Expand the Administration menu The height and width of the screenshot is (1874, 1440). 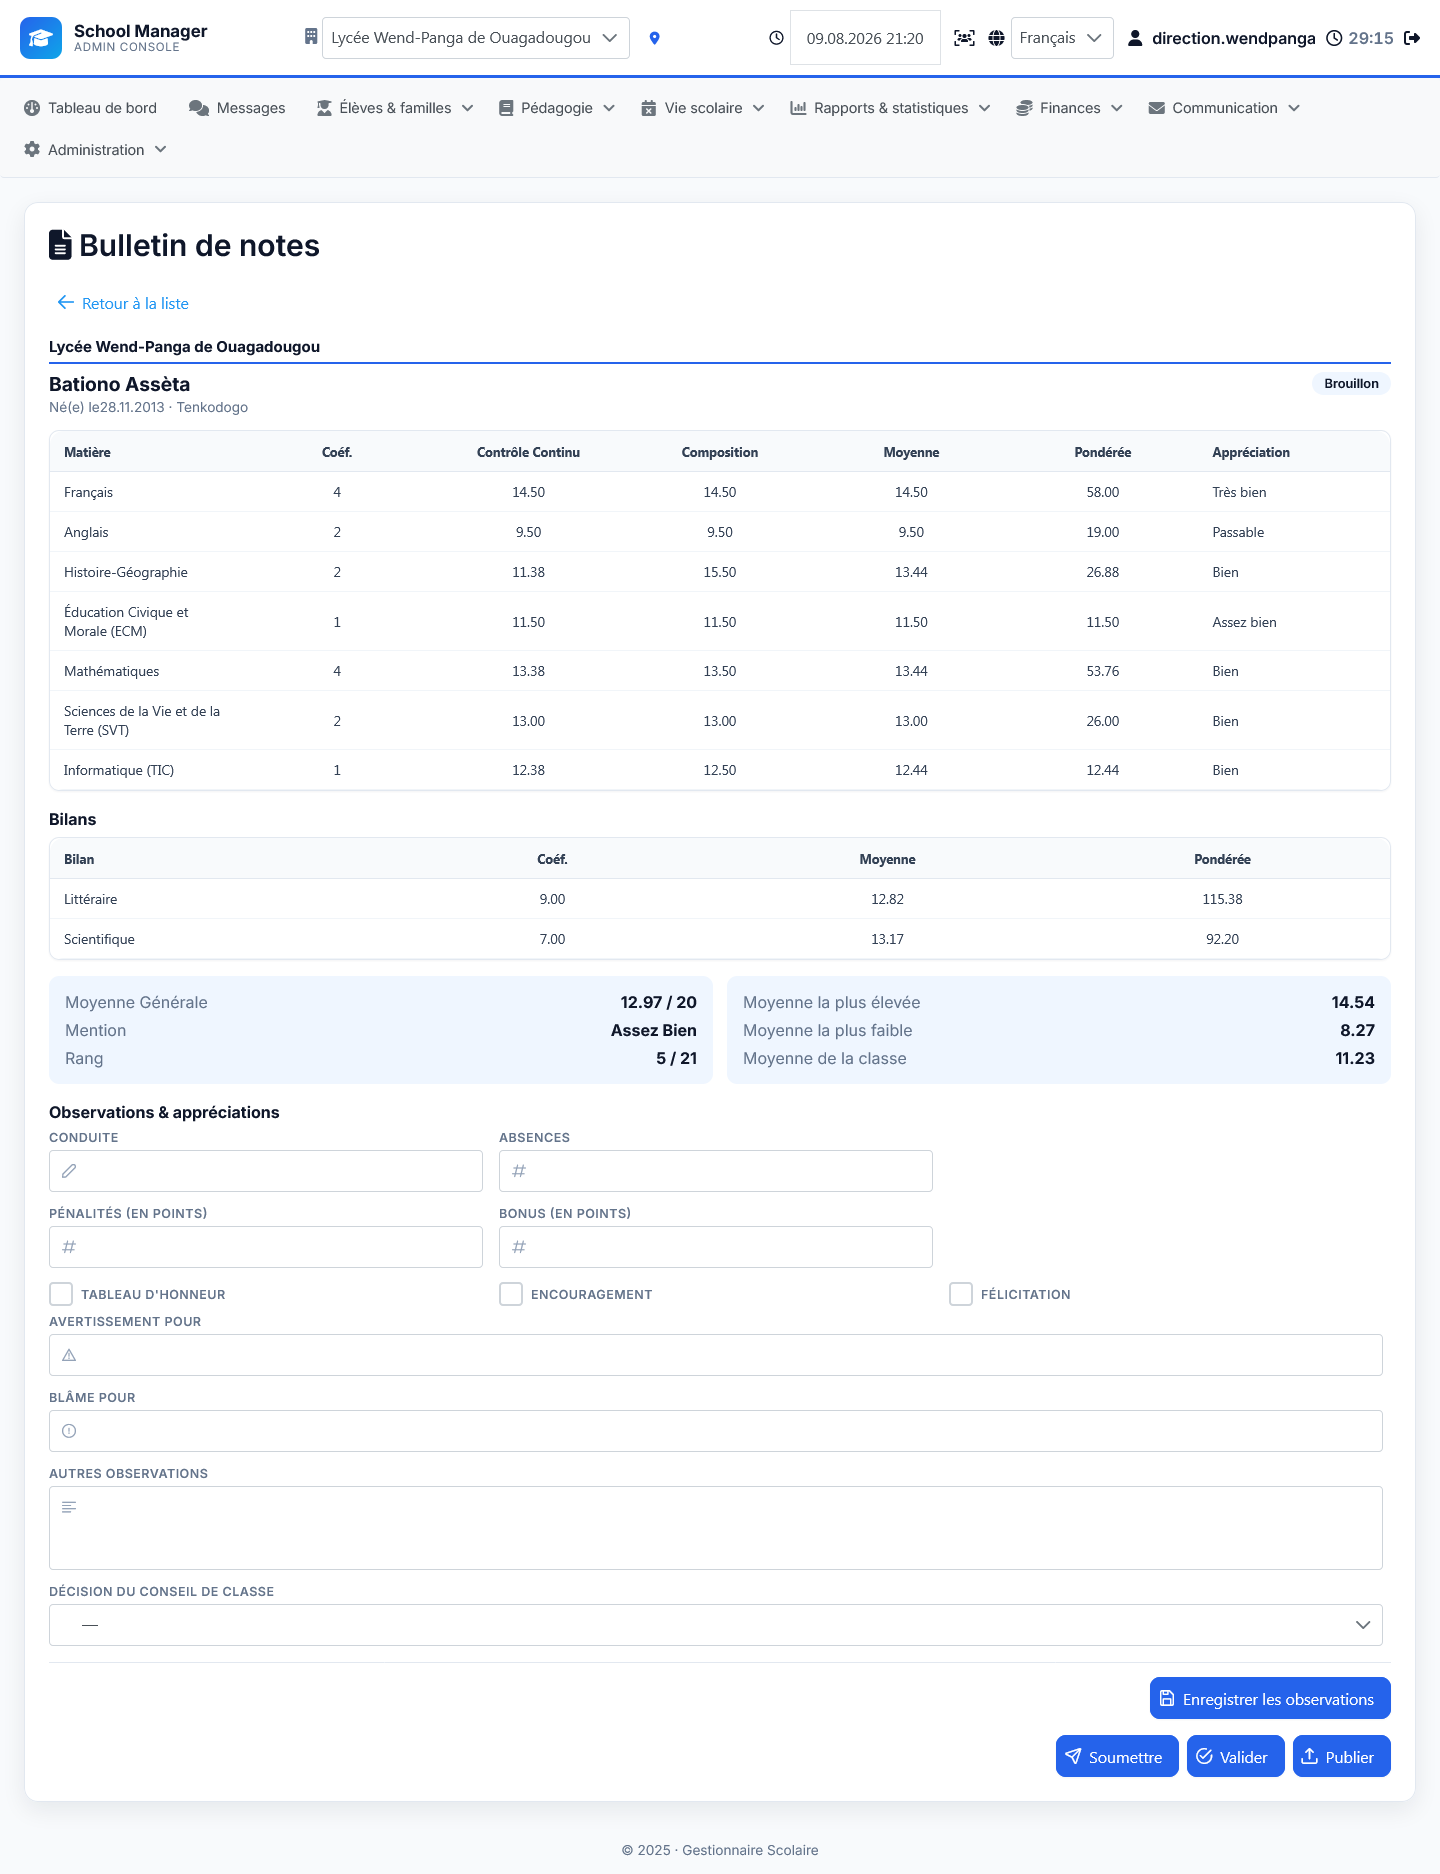tap(95, 150)
